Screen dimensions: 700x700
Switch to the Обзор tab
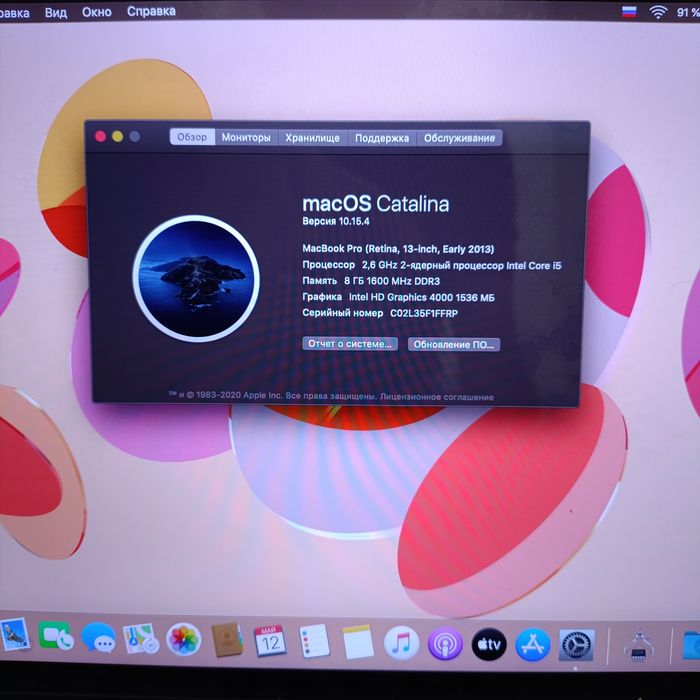192,137
